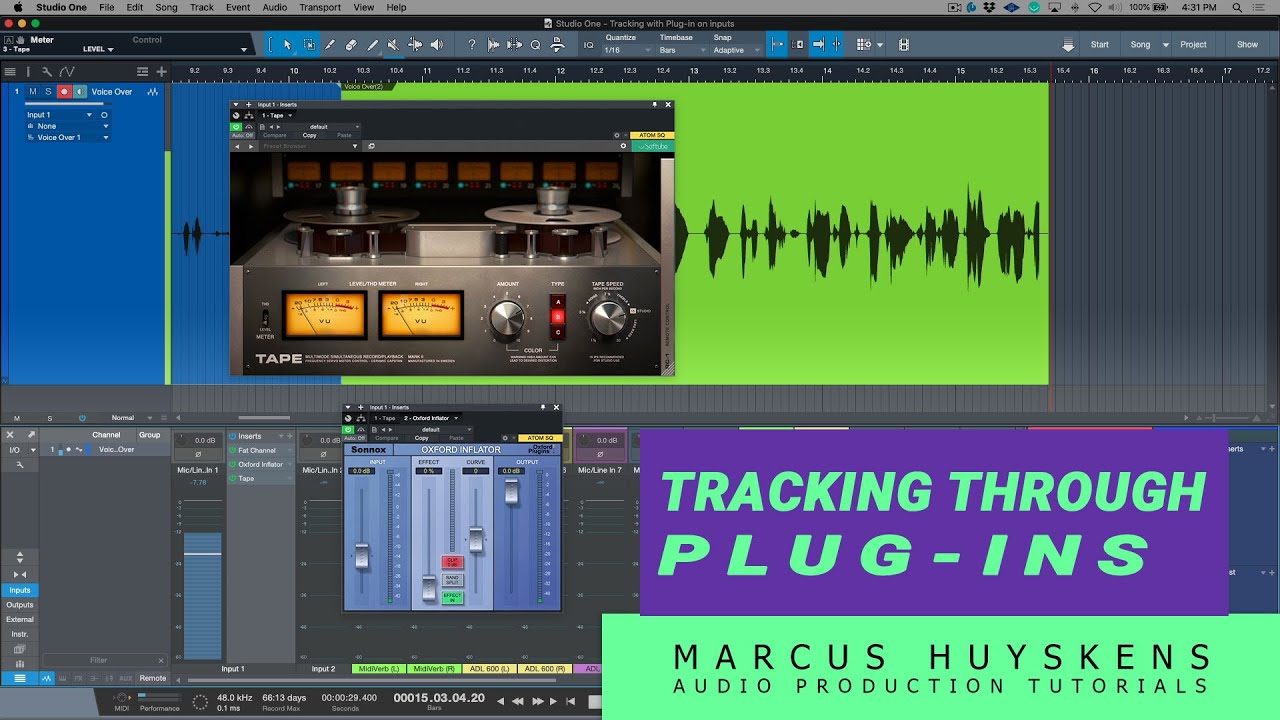This screenshot has width=1280, height=720.
Task: Select the Mute tool
Action: pos(393,44)
